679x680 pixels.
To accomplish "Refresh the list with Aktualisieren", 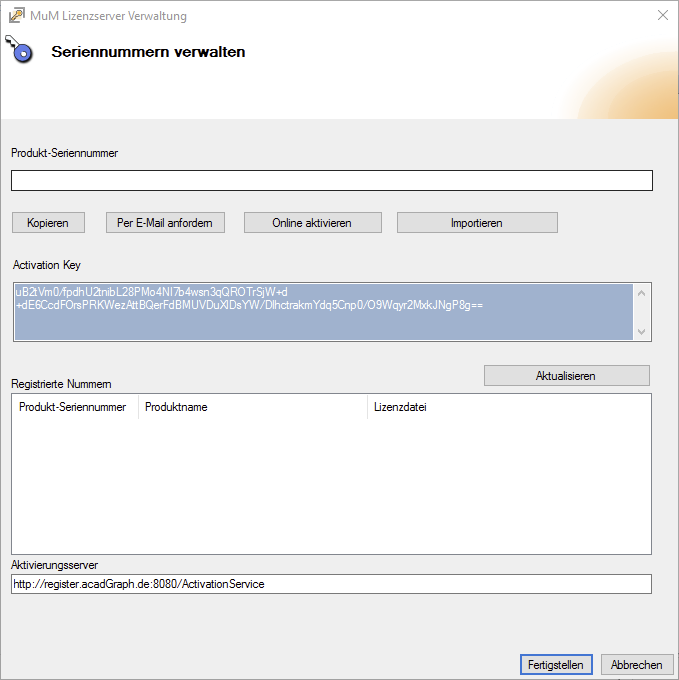I will pos(566,376).
